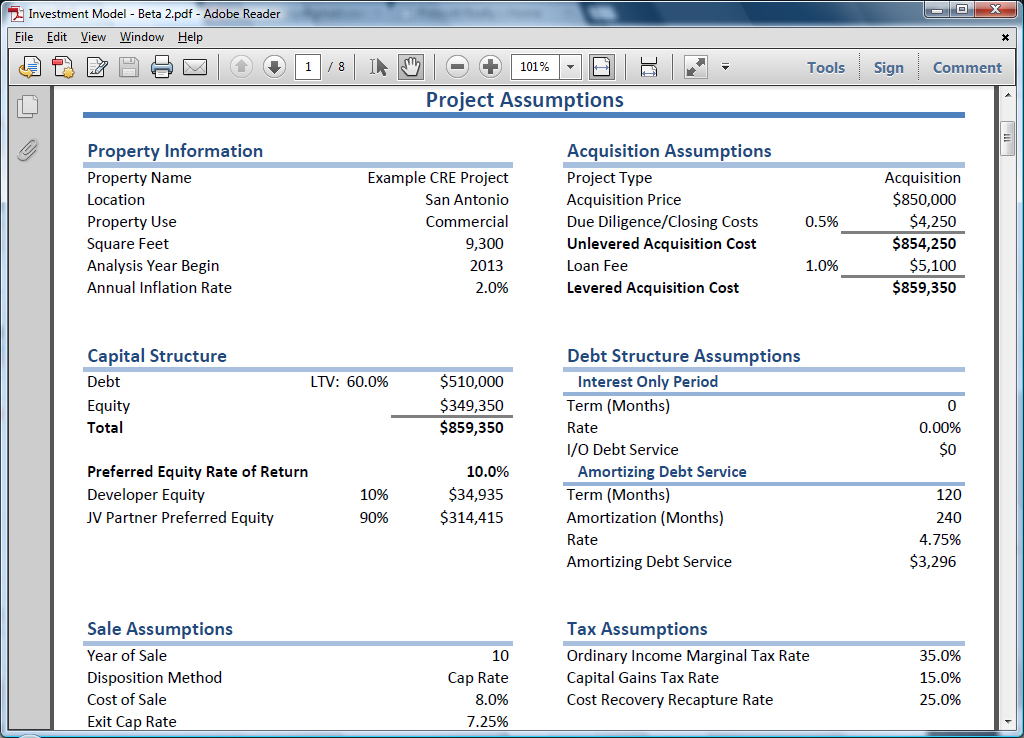Viewport: 1024px width, 738px height.
Task: Open the toolbar options dropdown arrow
Action: pos(725,67)
